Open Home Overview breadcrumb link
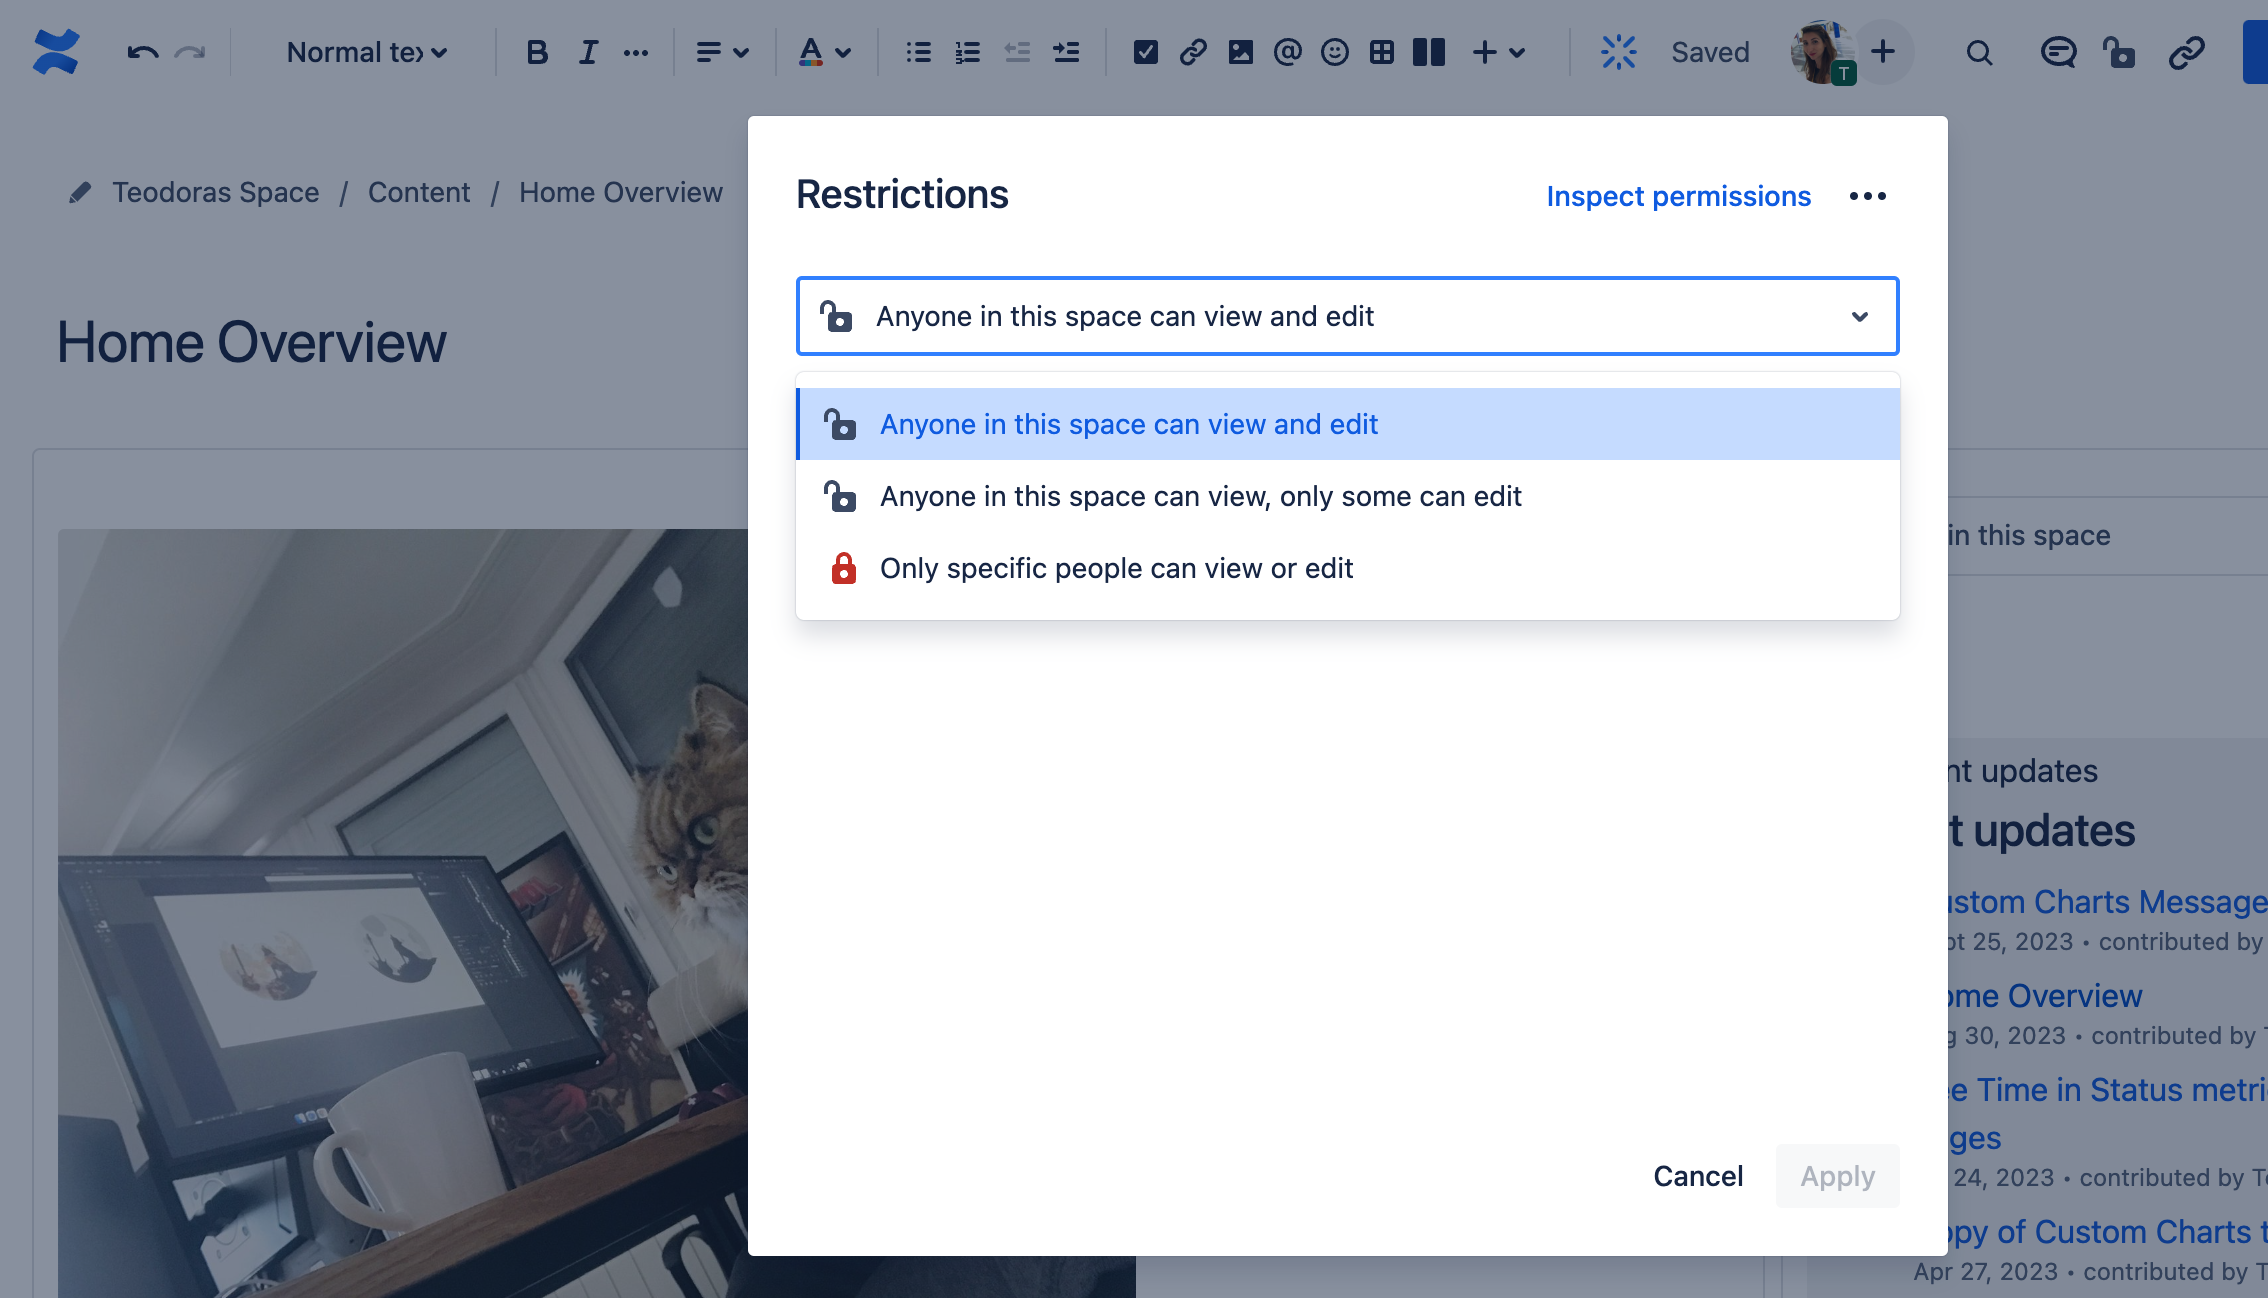This screenshot has height=1298, width=2268. (x=620, y=192)
